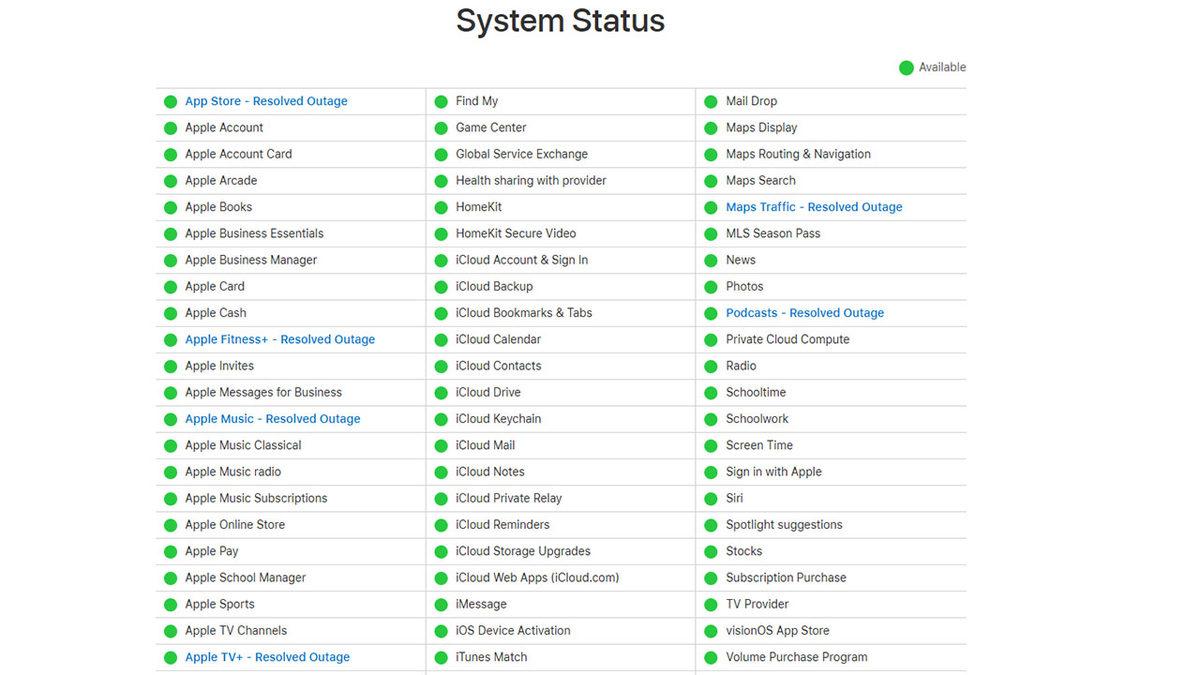1200x675 pixels.
Task: Open the Apple TV+ Resolved Outage link
Action: (x=267, y=656)
